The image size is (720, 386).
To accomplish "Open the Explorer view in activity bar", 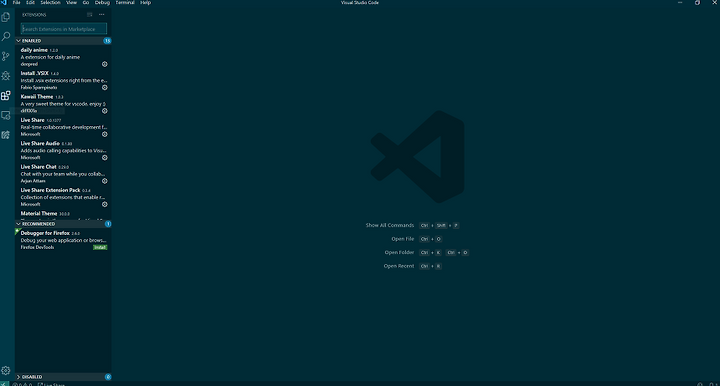I will point(6,17).
